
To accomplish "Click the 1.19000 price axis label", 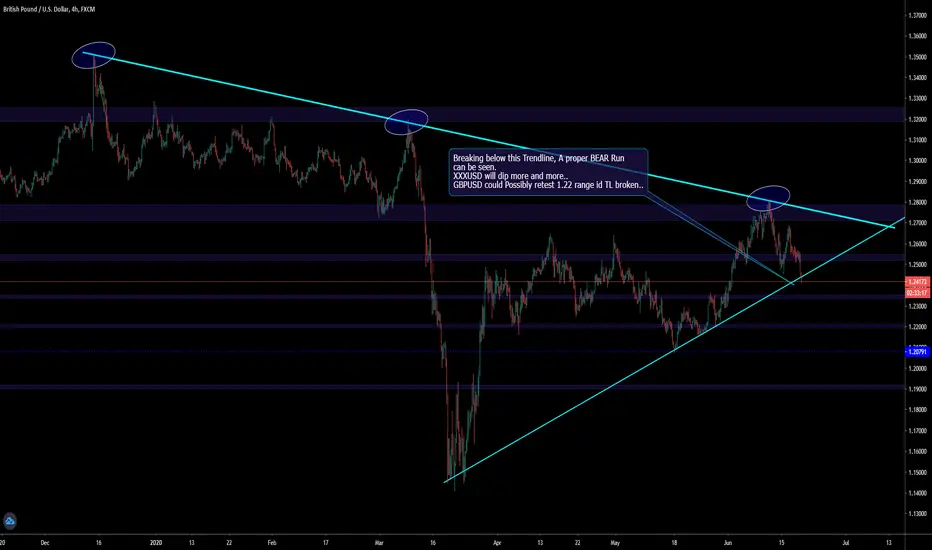I will [x=918, y=389].
